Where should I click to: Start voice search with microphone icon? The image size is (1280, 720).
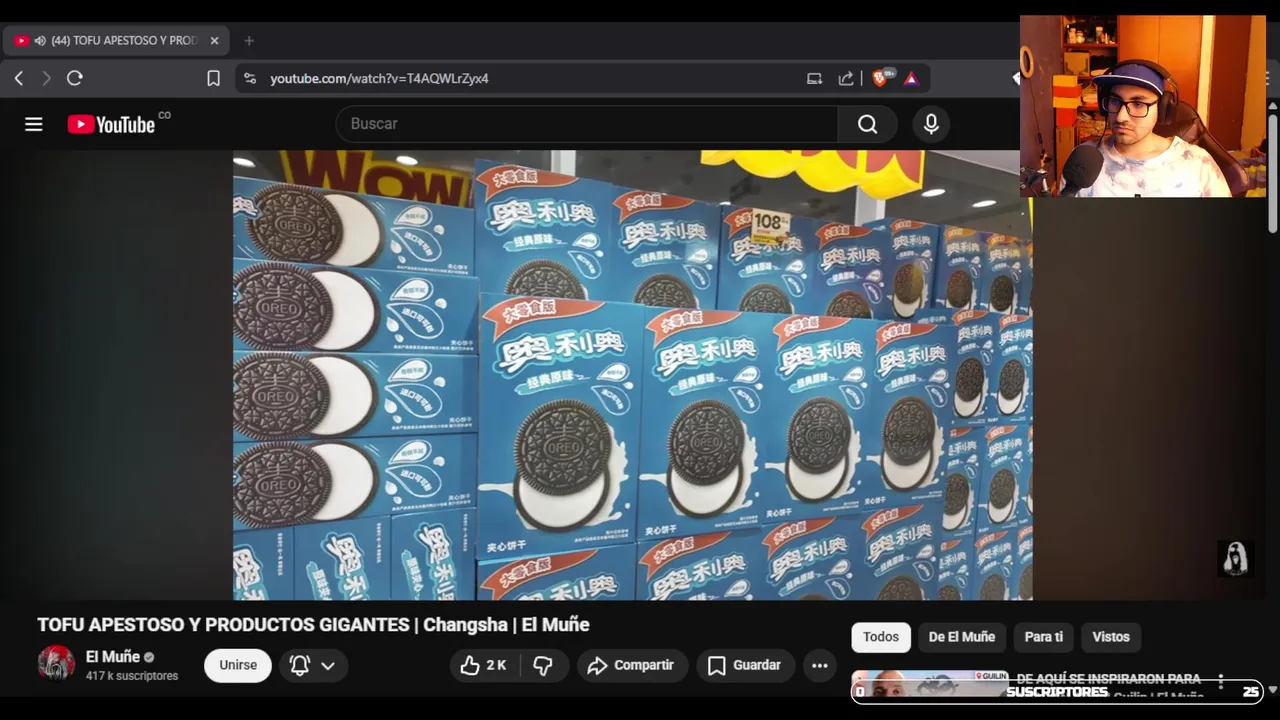[931, 124]
